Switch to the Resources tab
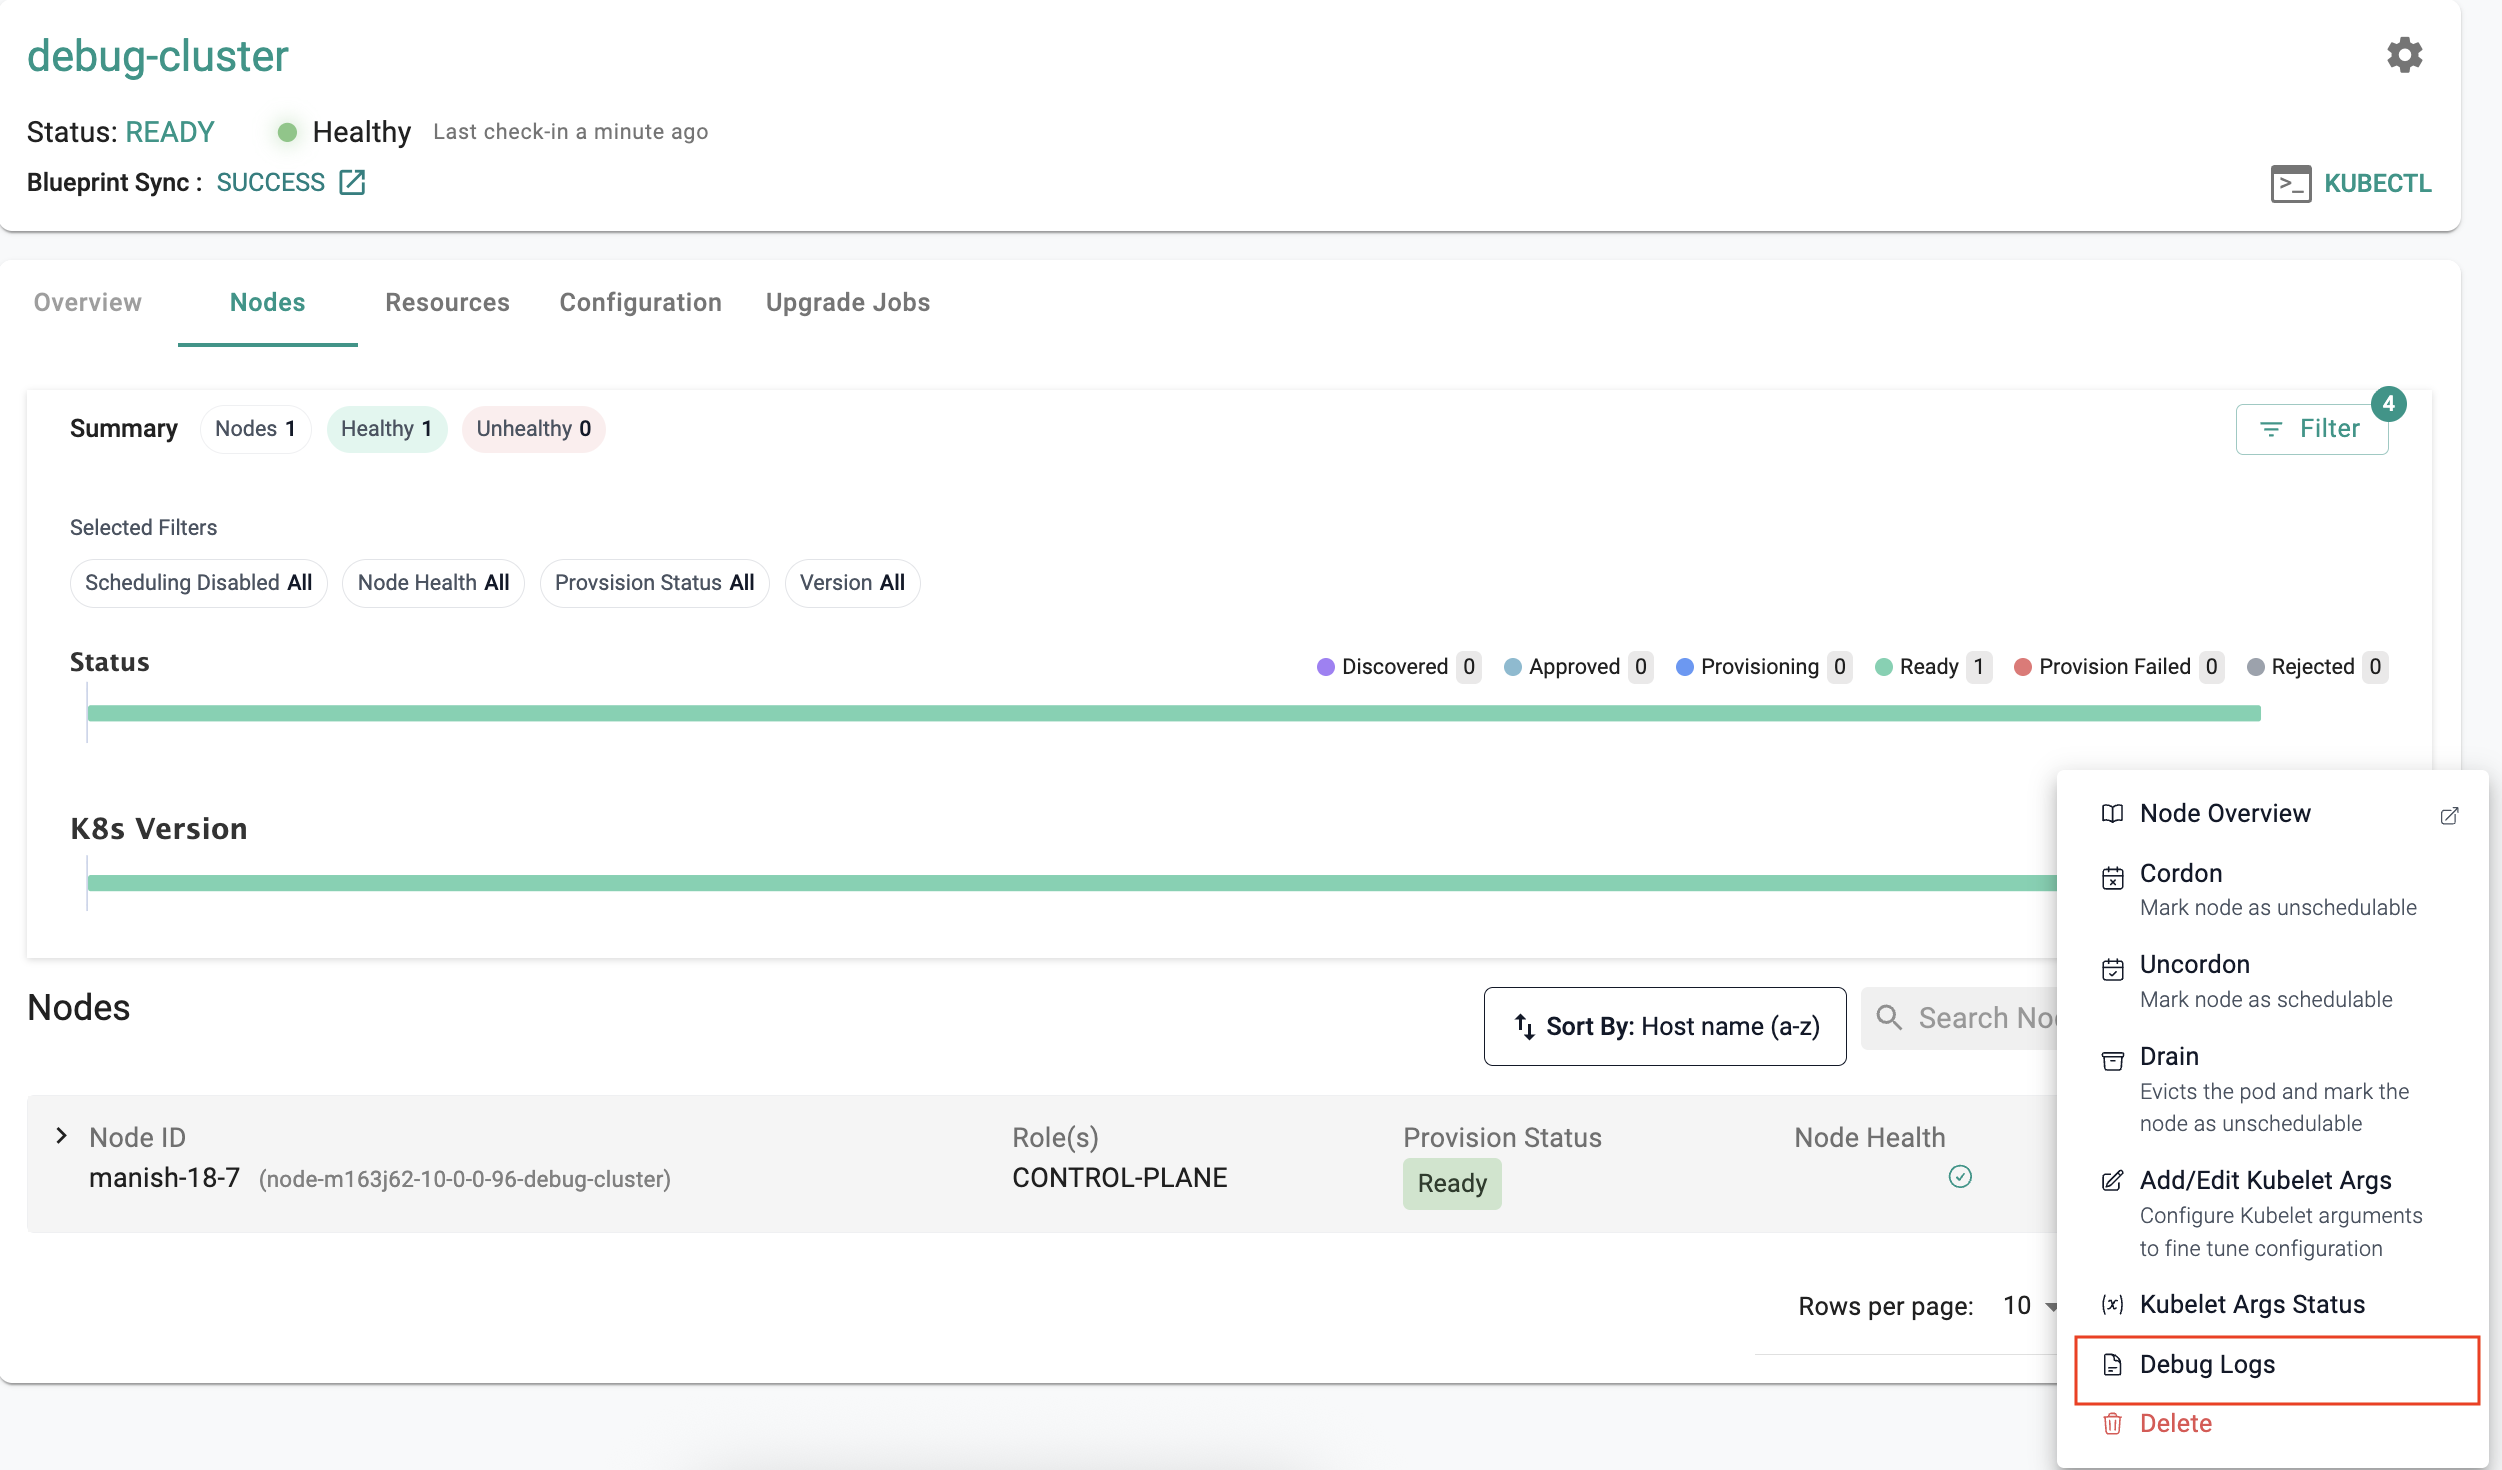The image size is (2502, 1470). coord(447,302)
